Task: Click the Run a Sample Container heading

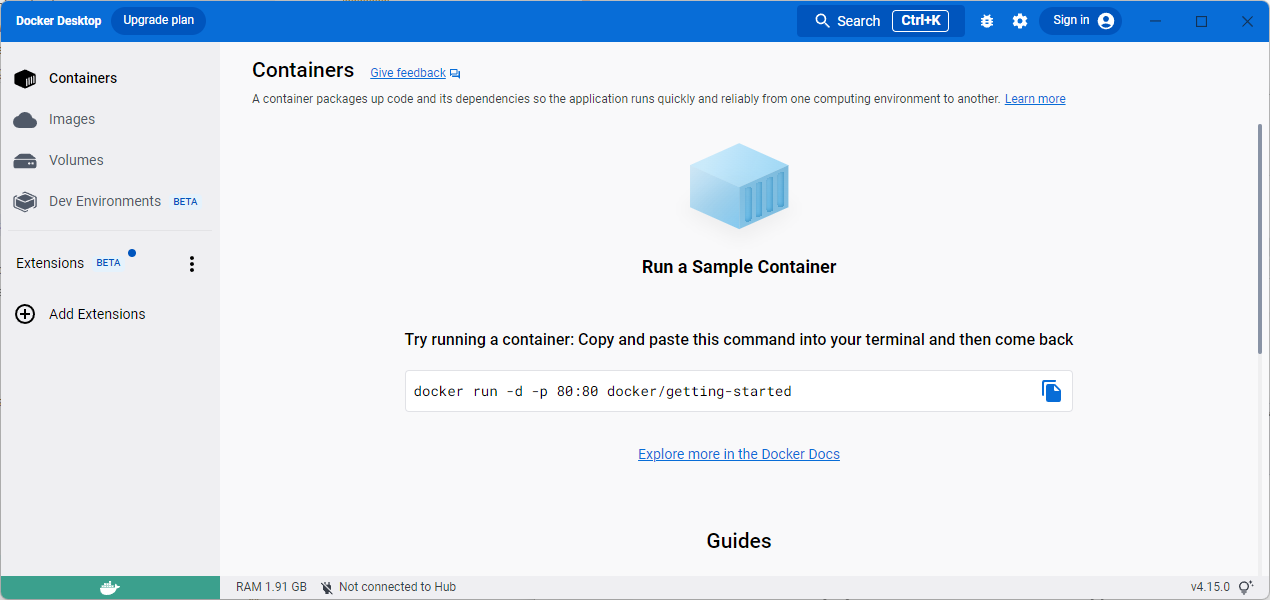Action: [739, 267]
